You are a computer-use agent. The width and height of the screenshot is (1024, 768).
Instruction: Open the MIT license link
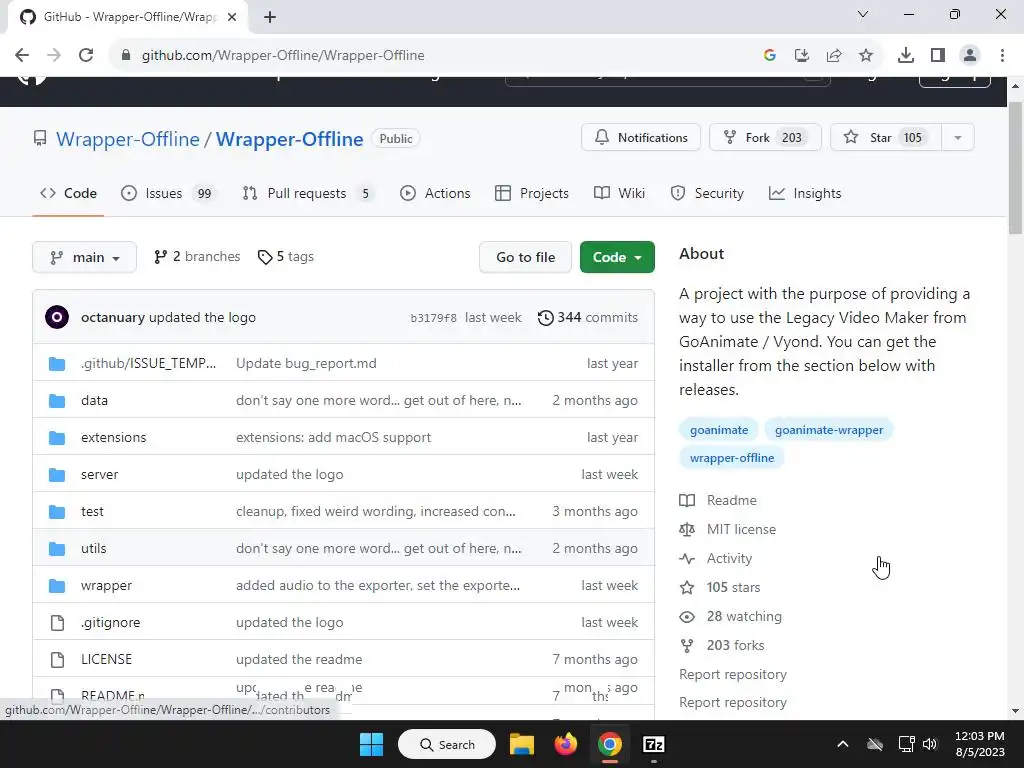[741, 530]
